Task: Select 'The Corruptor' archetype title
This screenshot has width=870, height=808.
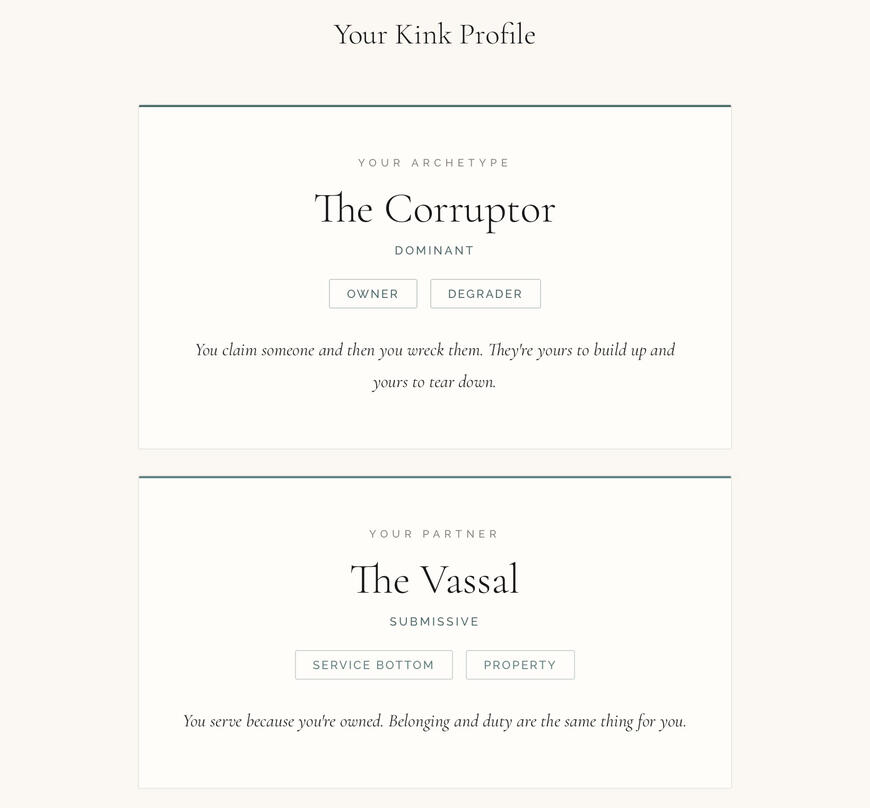Action: point(434,210)
